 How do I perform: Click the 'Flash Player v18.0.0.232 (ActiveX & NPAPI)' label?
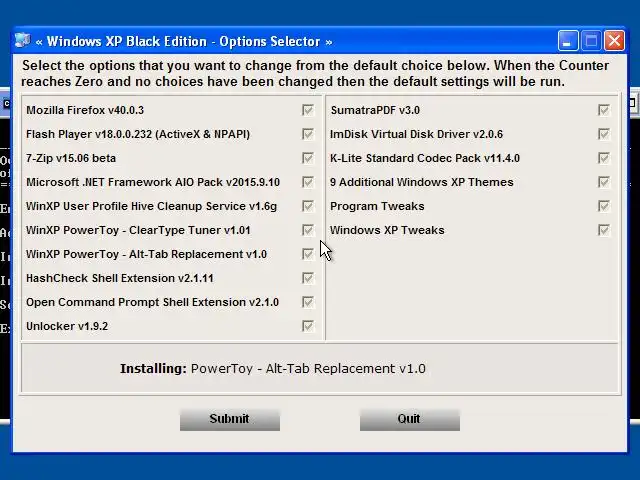tap(138, 134)
